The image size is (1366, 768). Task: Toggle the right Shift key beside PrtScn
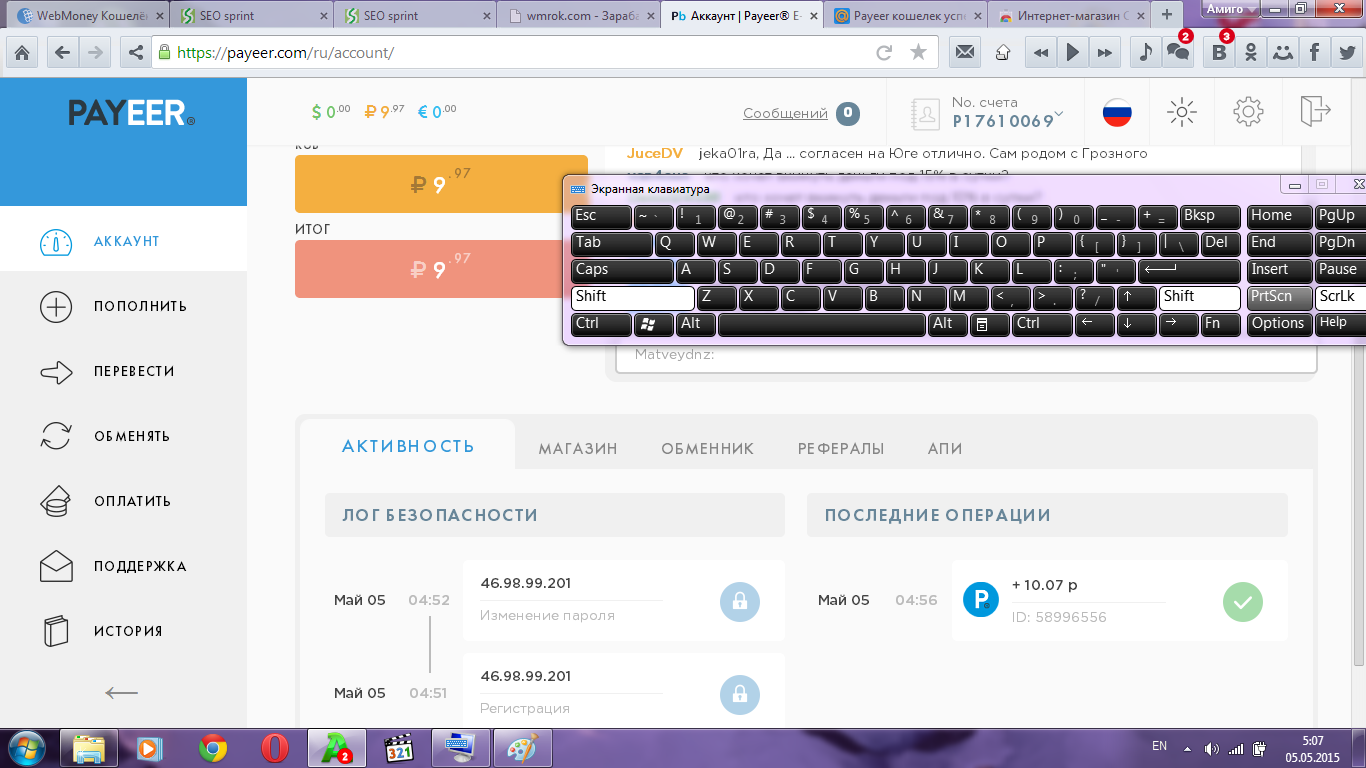point(1200,297)
